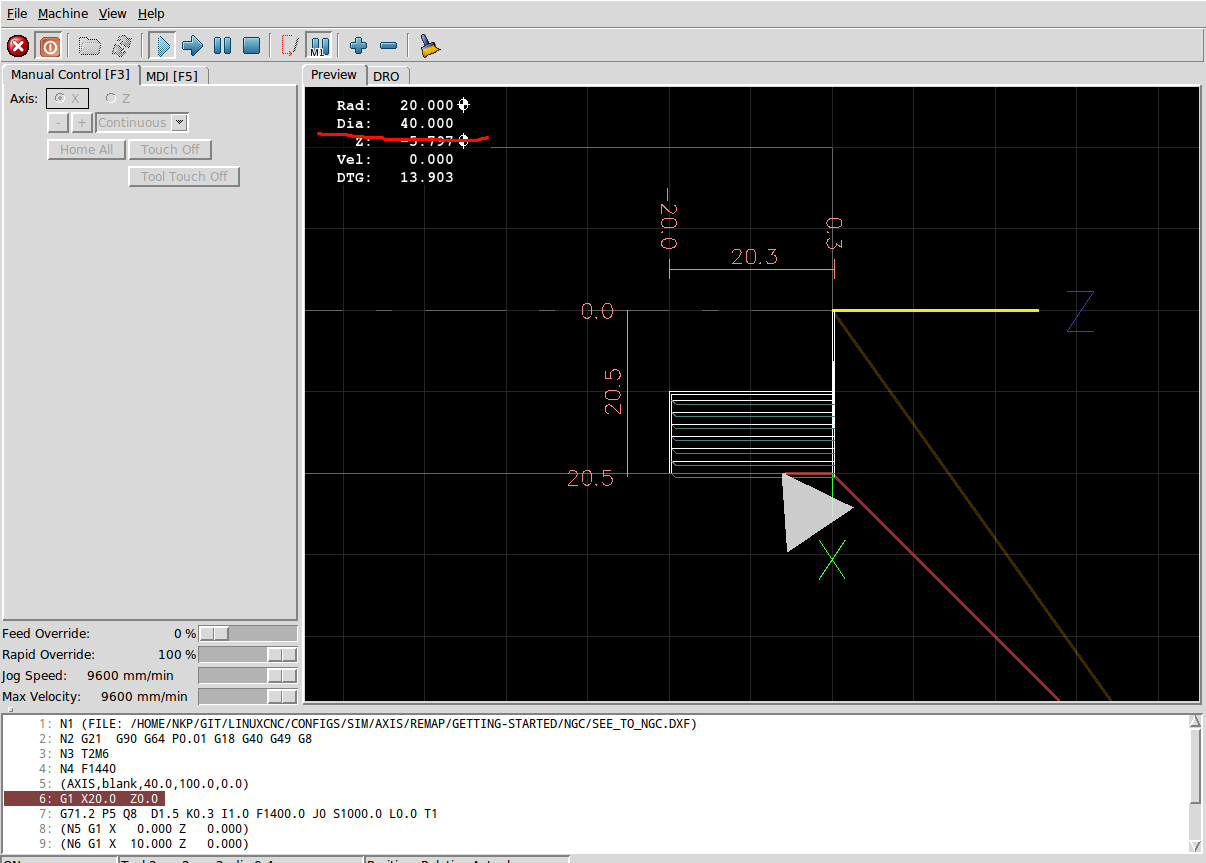This screenshot has height=863, width=1206.
Task: Select the X axis radio button
Action: (67, 98)
